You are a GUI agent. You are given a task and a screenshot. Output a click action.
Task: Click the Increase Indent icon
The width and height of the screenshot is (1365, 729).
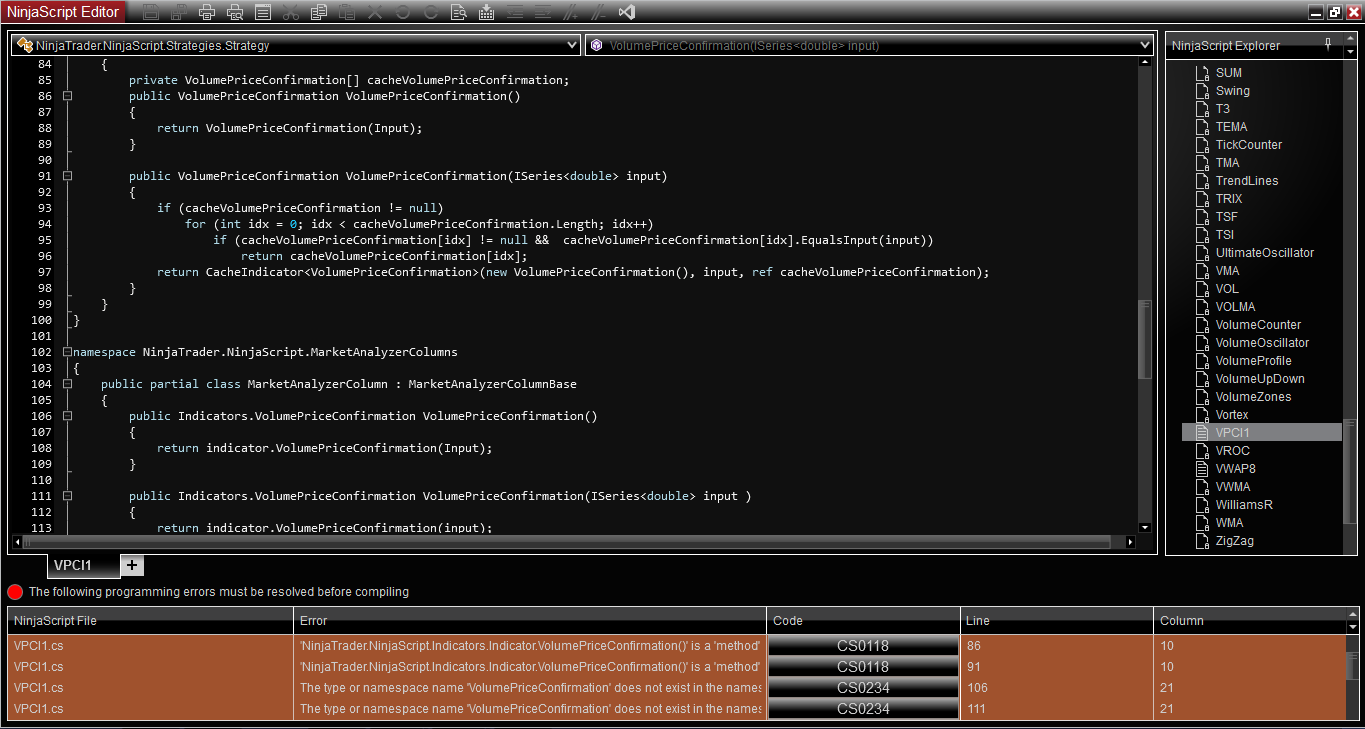click(542, 13)
